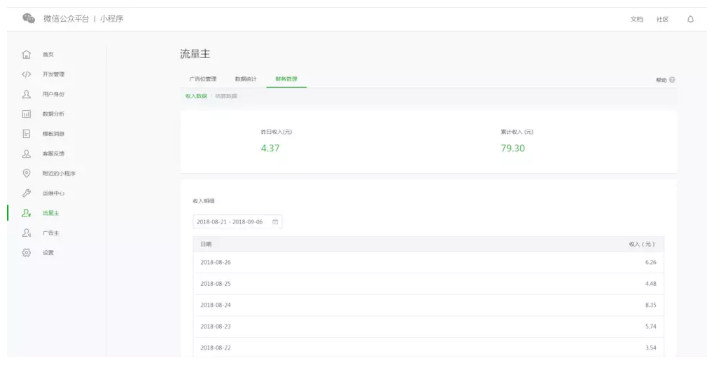Open the settings gear icon
Screen dimensions: 720x376
point(27,253)
